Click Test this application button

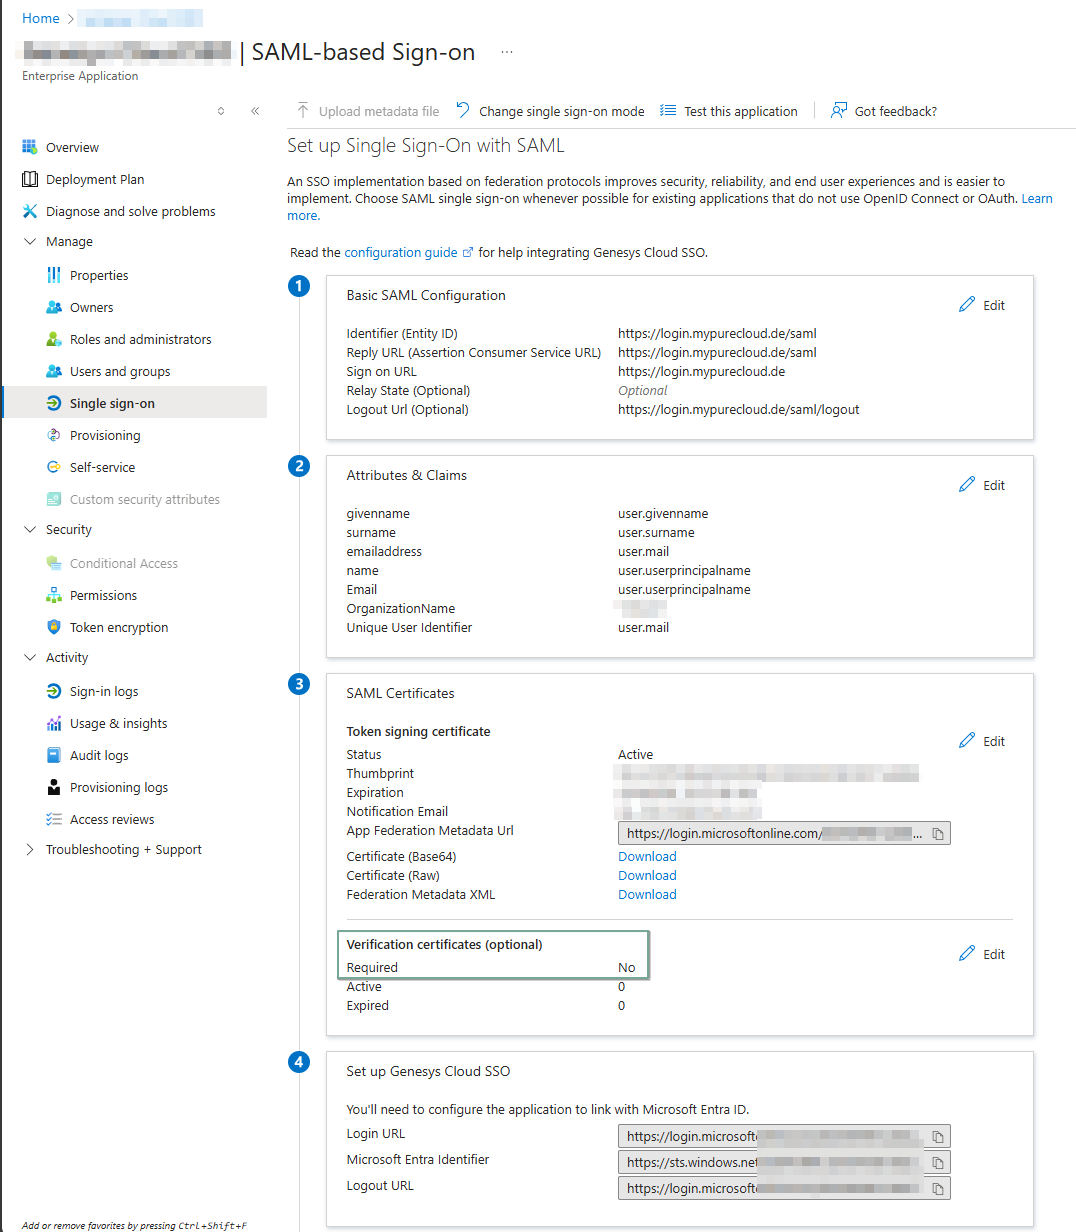pos(729,111)
